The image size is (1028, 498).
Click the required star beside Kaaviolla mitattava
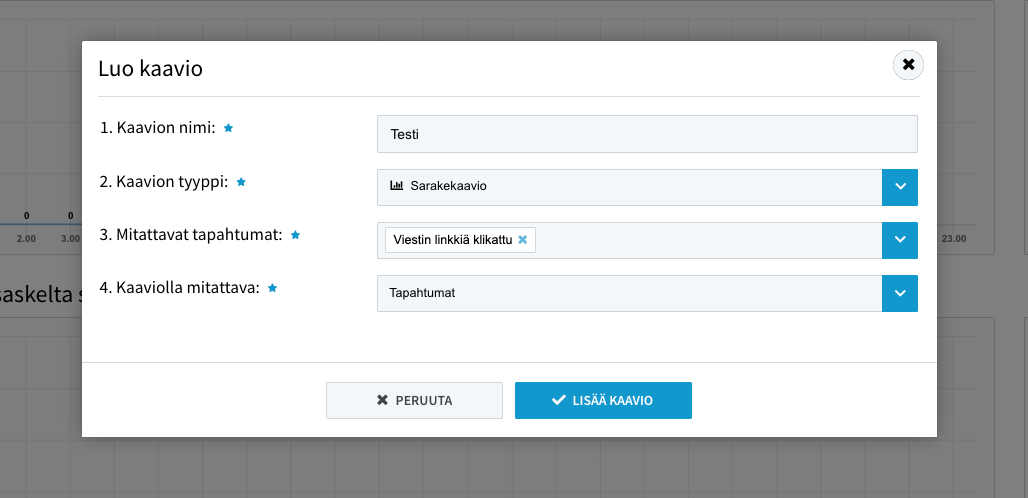273,288
